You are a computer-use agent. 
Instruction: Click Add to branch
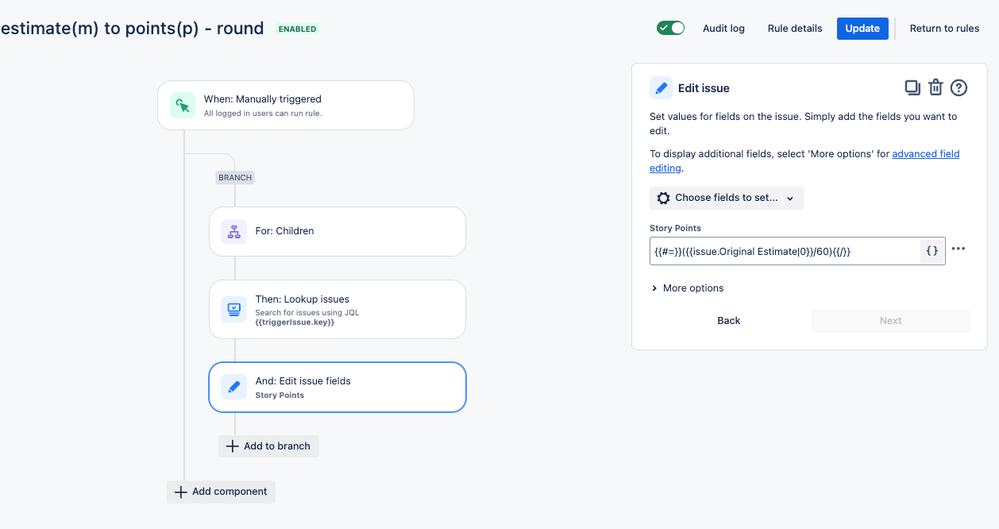(269, 446)
